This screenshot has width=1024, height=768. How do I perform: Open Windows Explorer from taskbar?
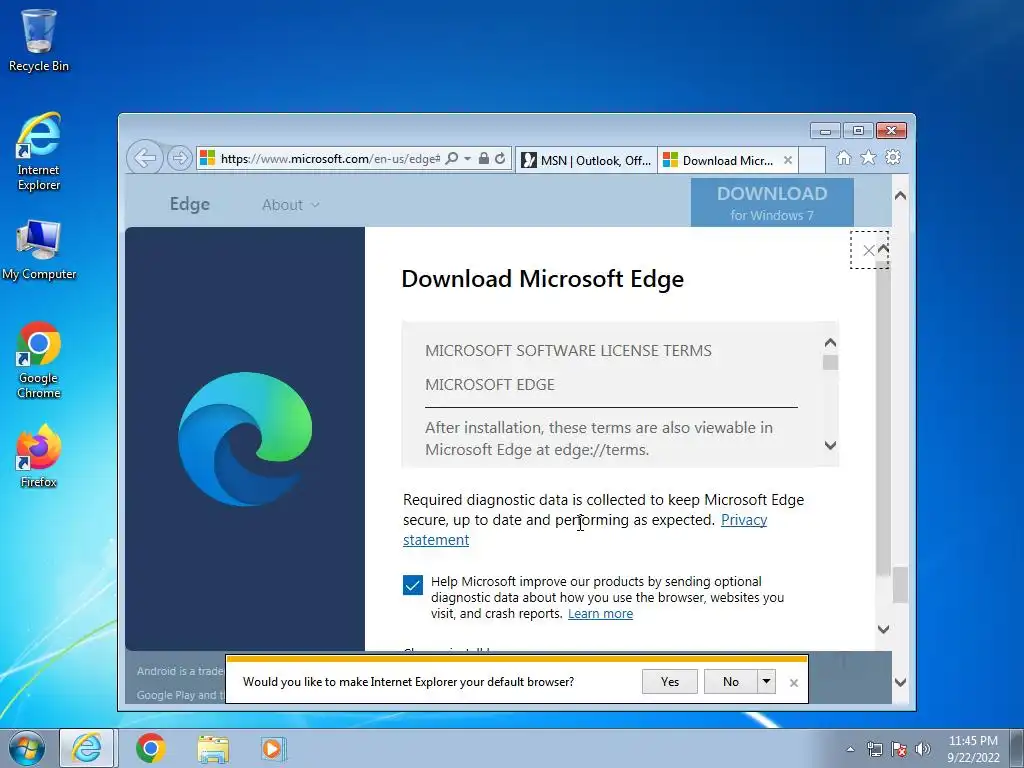pyautogui.click(x=213, y=748)
